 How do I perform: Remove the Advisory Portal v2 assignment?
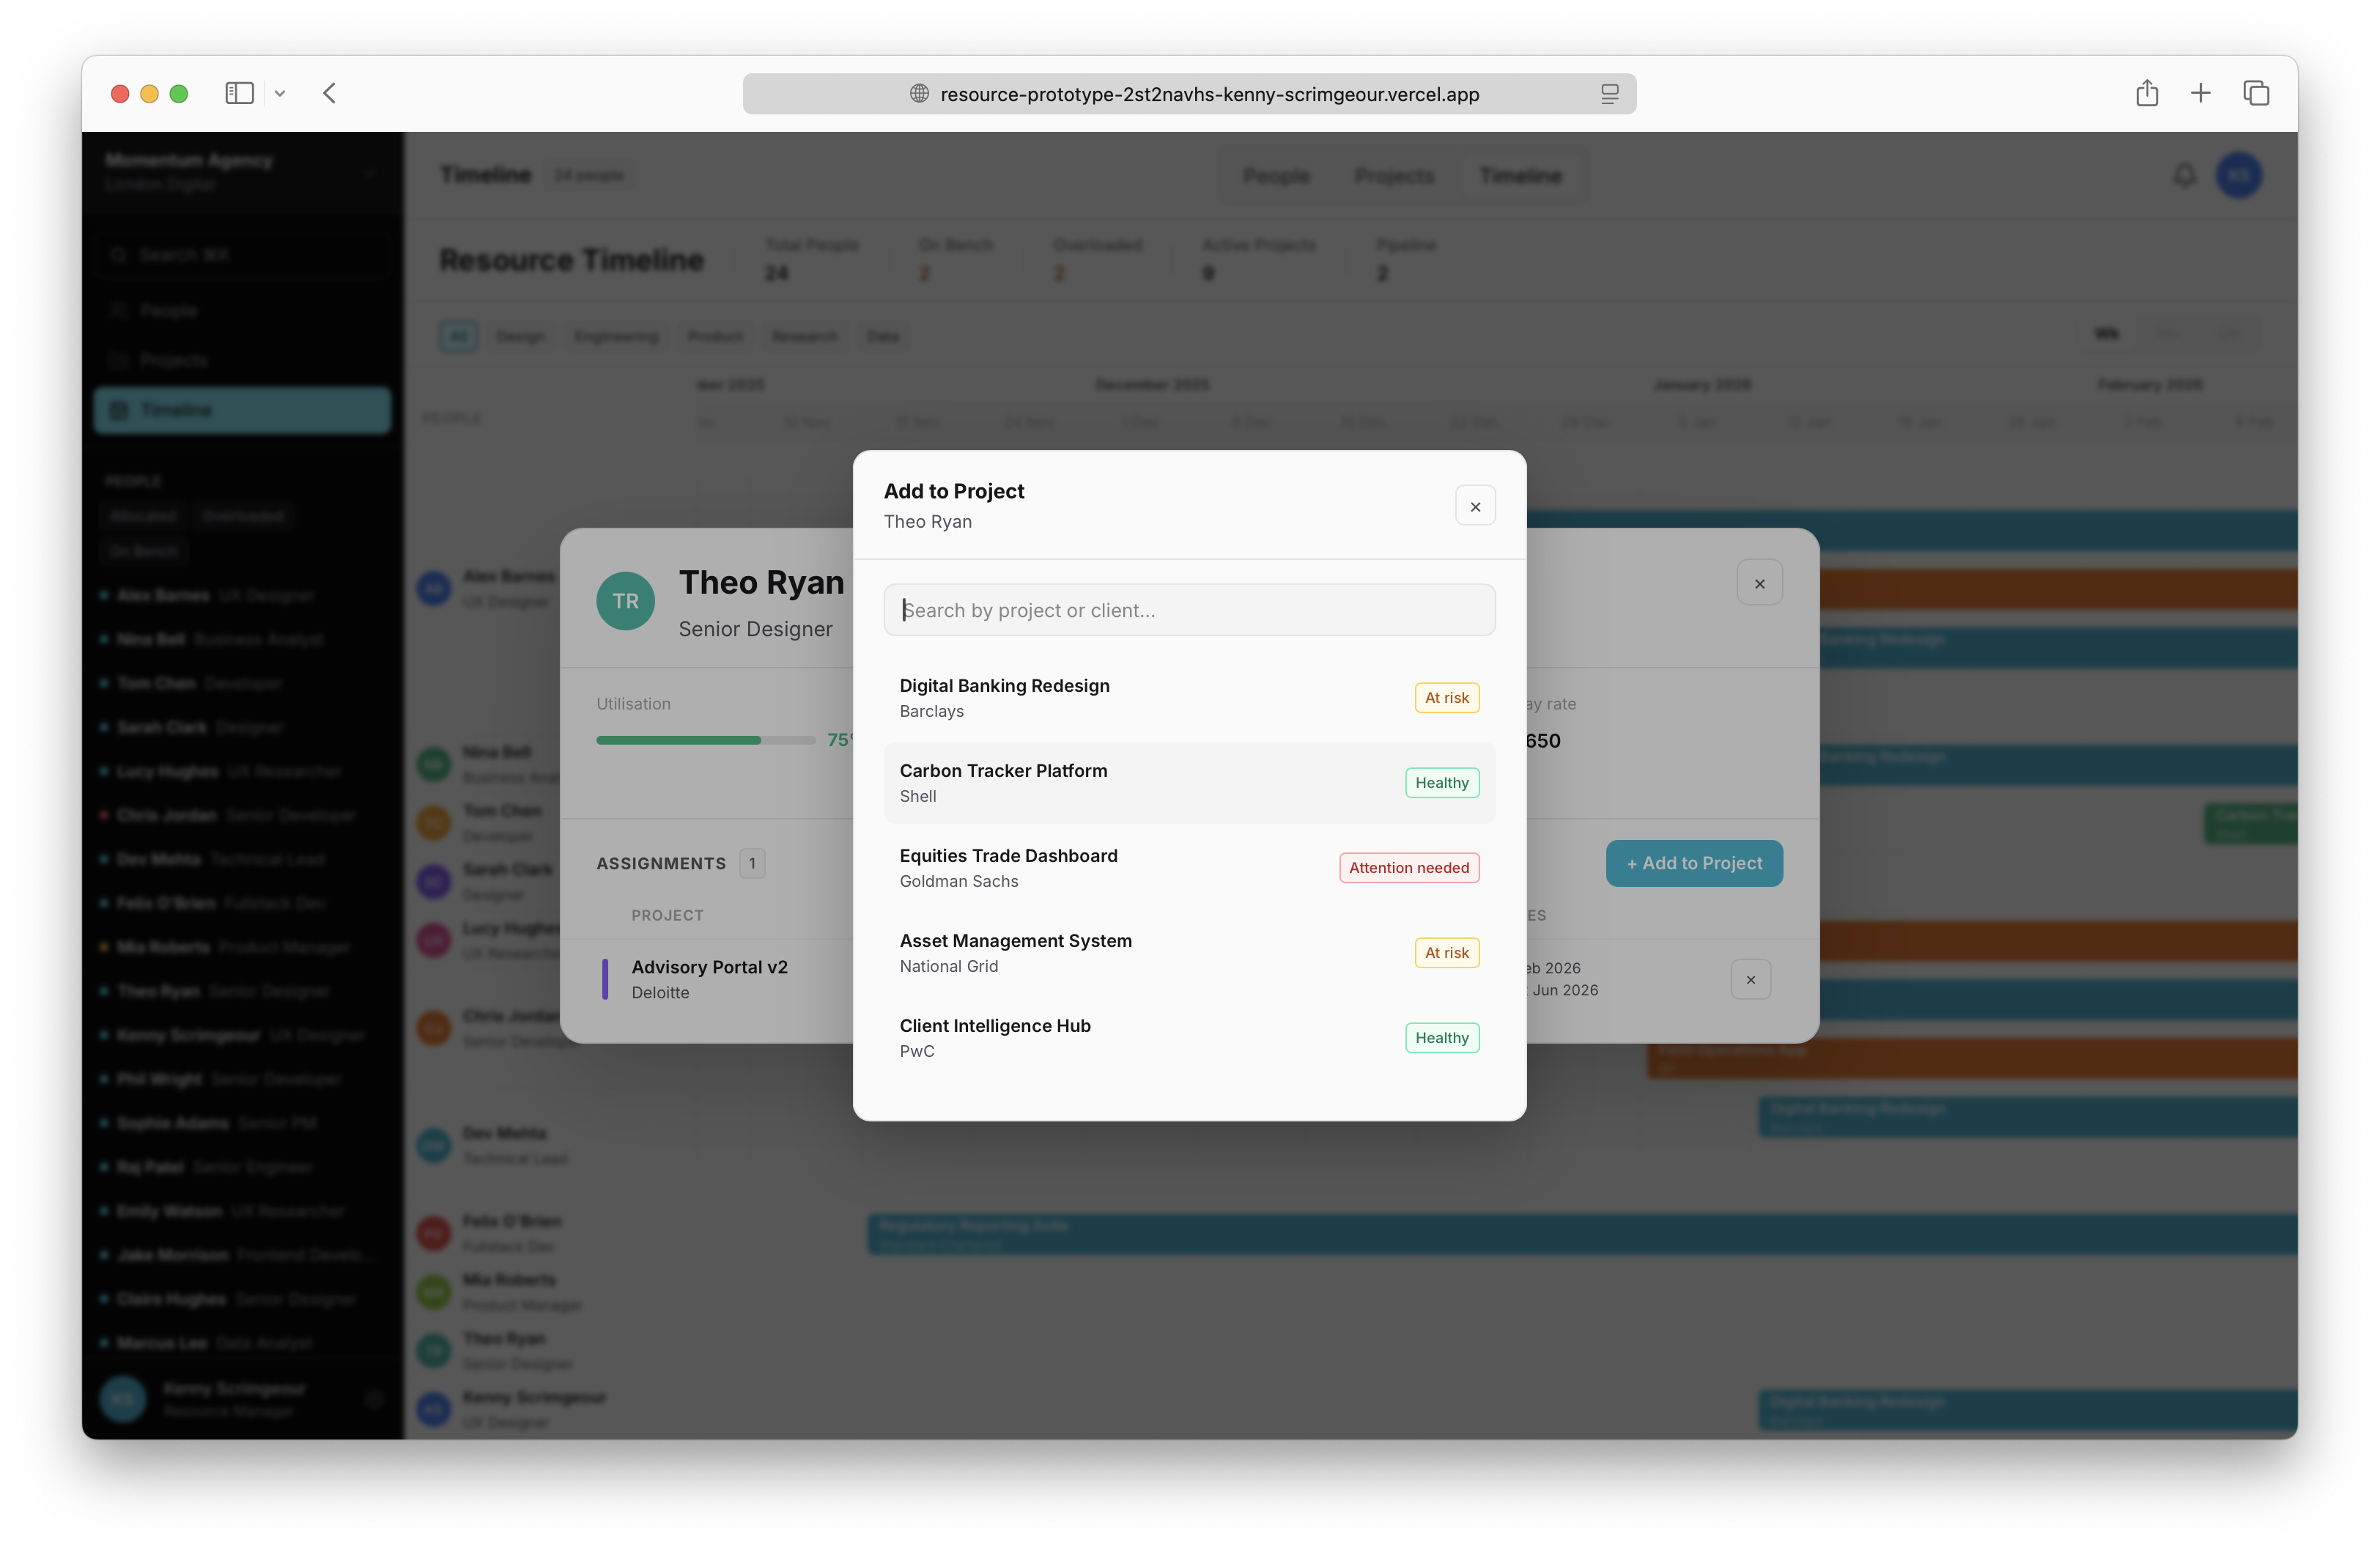coord(1750,979)
